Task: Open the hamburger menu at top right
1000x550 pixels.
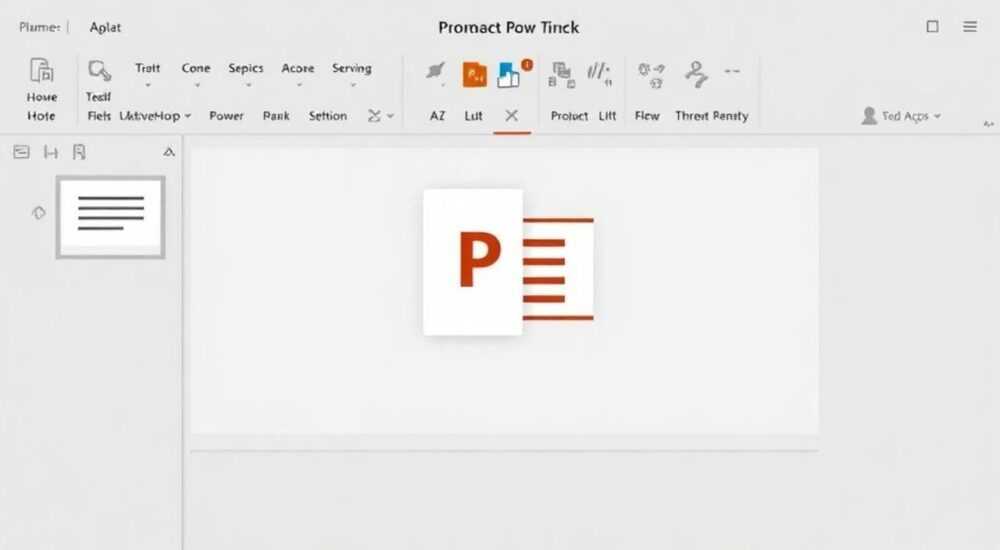Action: click(x=970, y=26)
